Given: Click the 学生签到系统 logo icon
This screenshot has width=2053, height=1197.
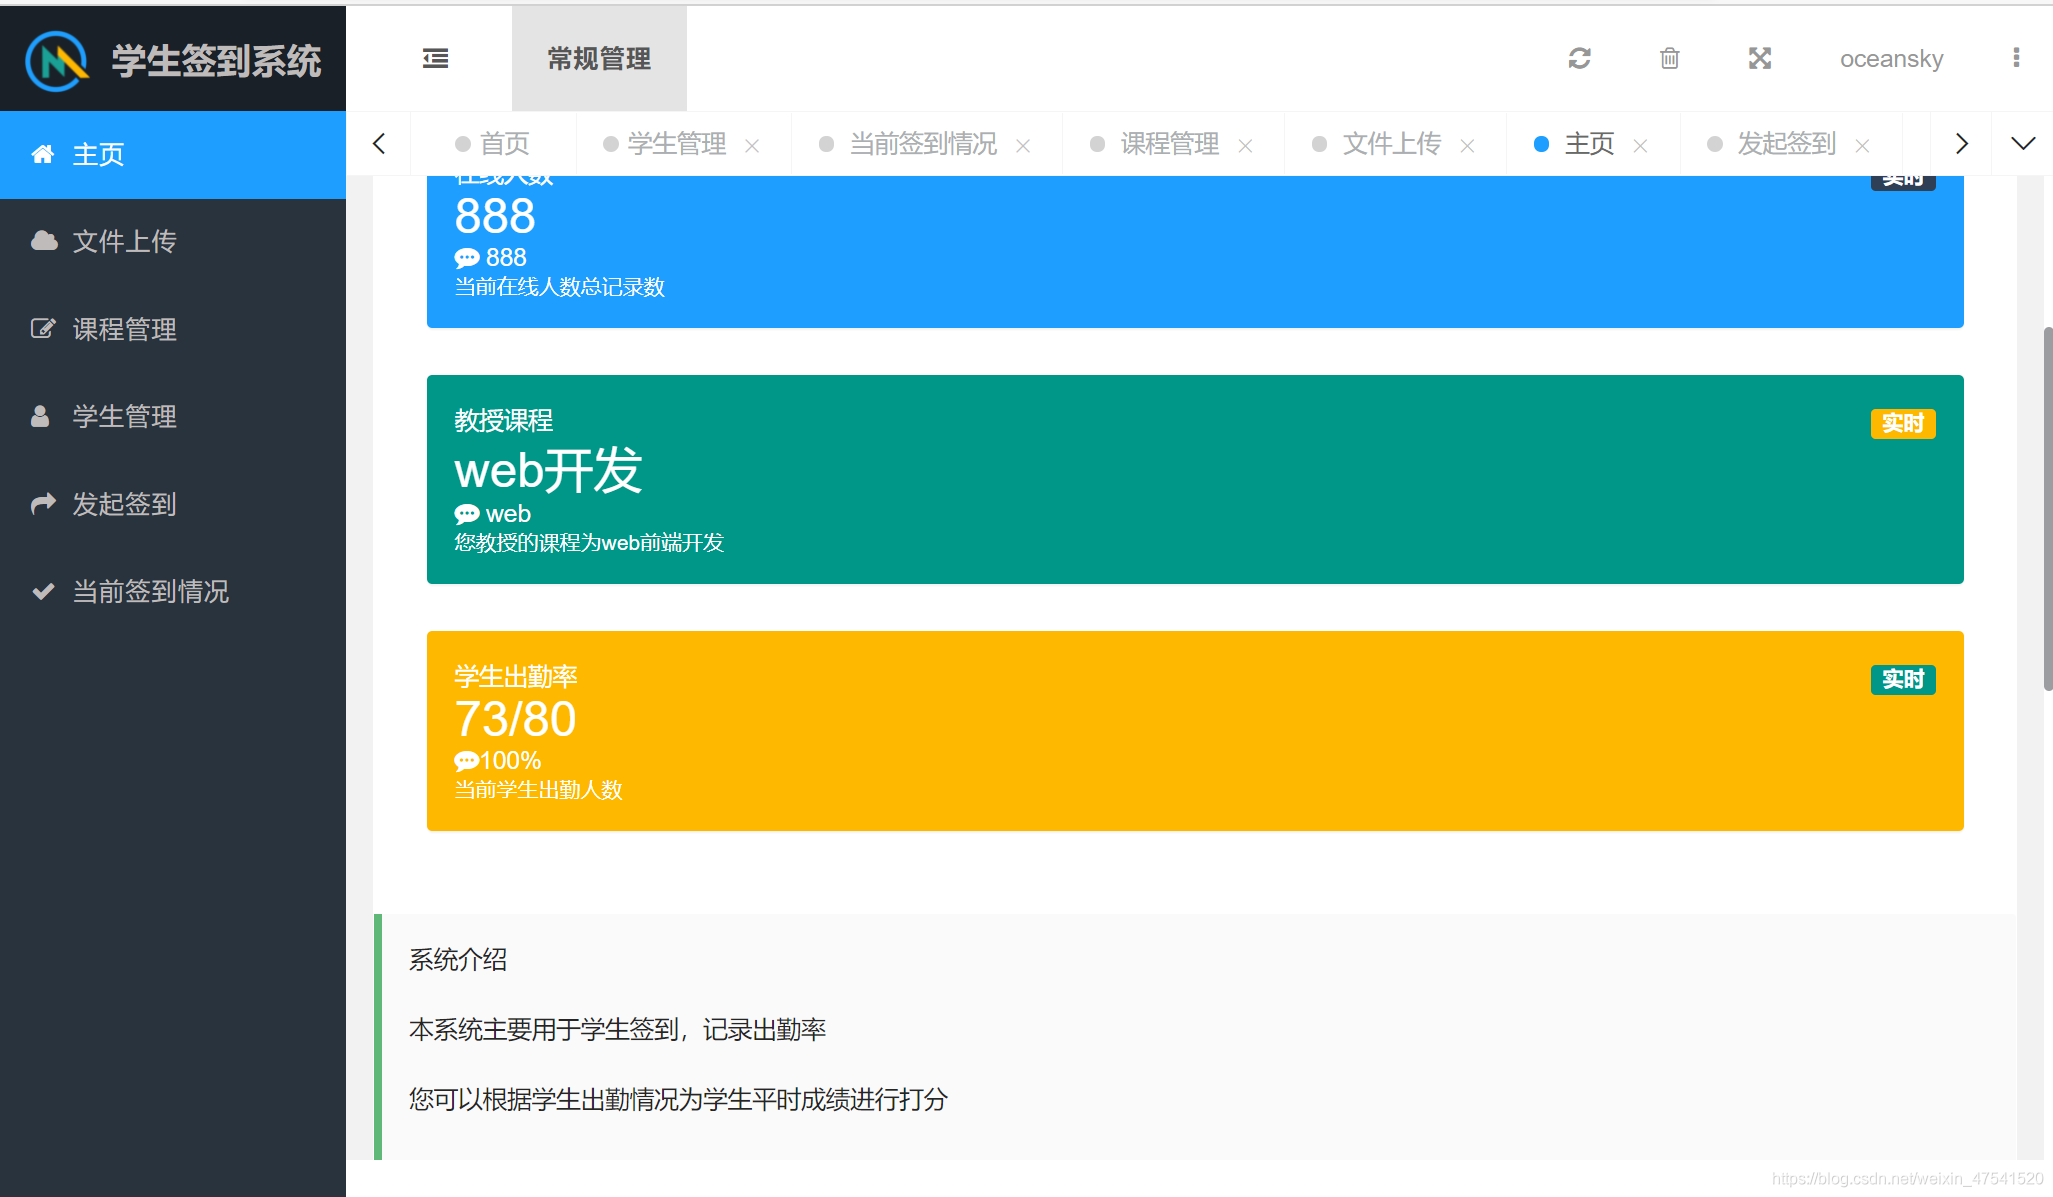Looking at the screenshot, I should pos(57,61).
